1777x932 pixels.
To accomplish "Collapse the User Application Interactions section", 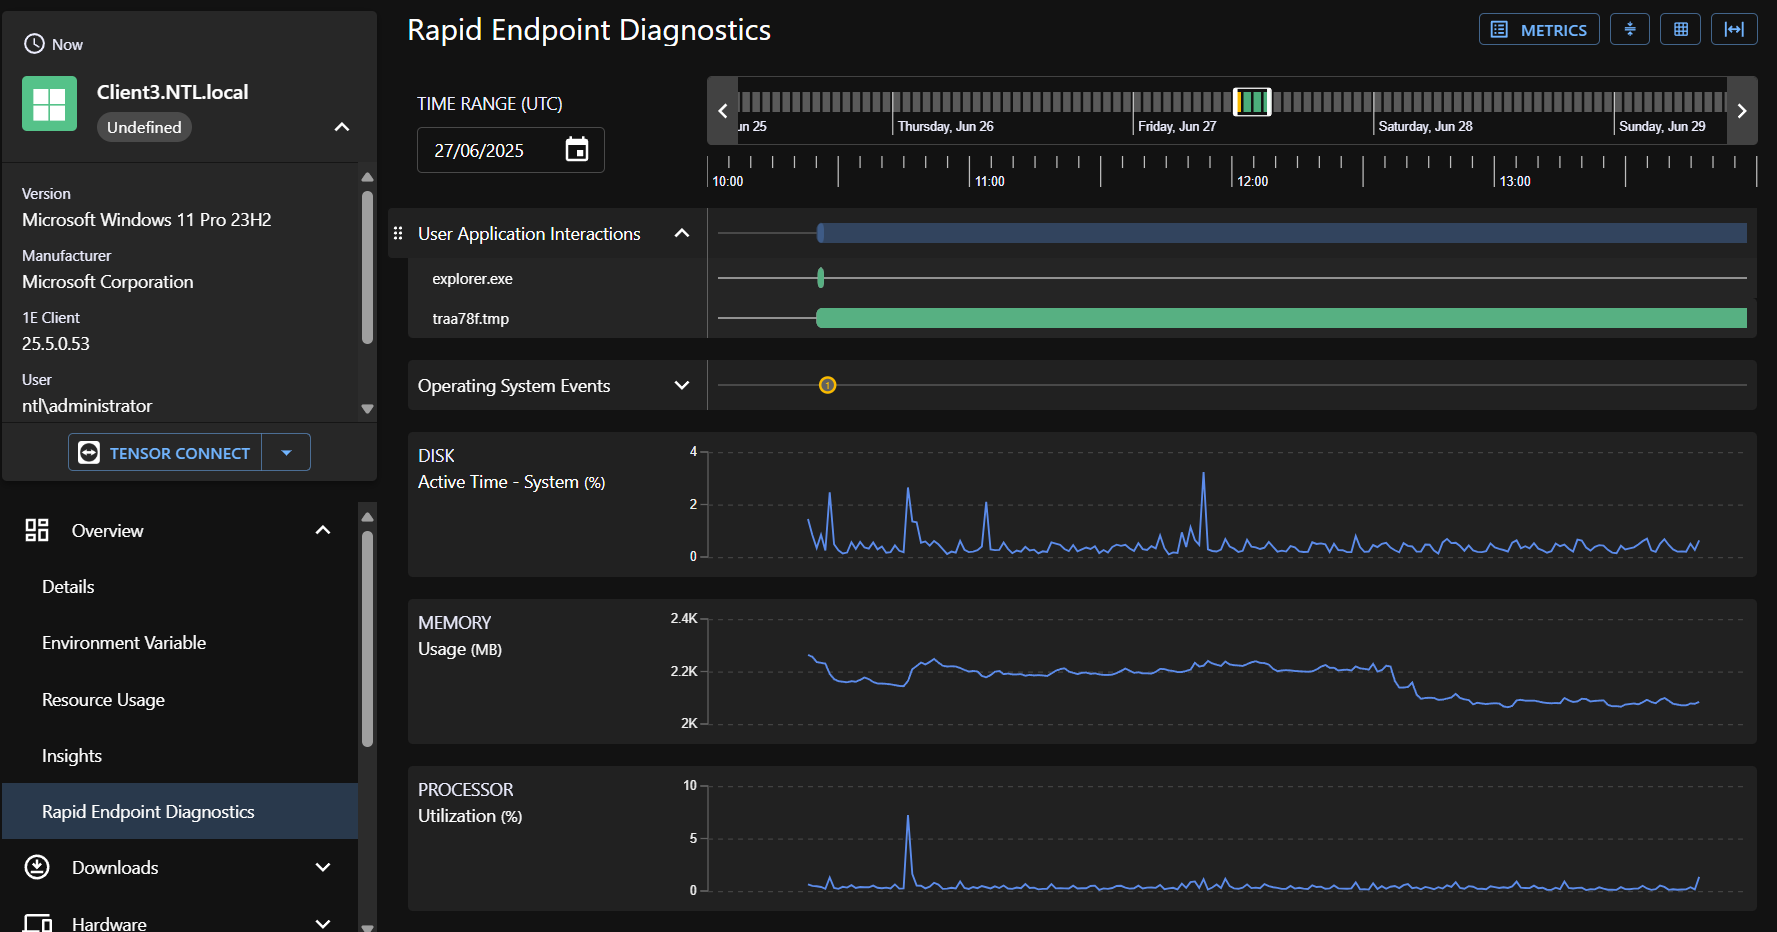I will 682,234.
